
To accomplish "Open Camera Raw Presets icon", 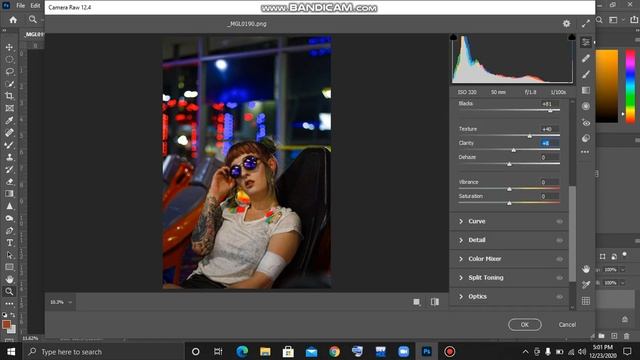I will tap(586, 138).
